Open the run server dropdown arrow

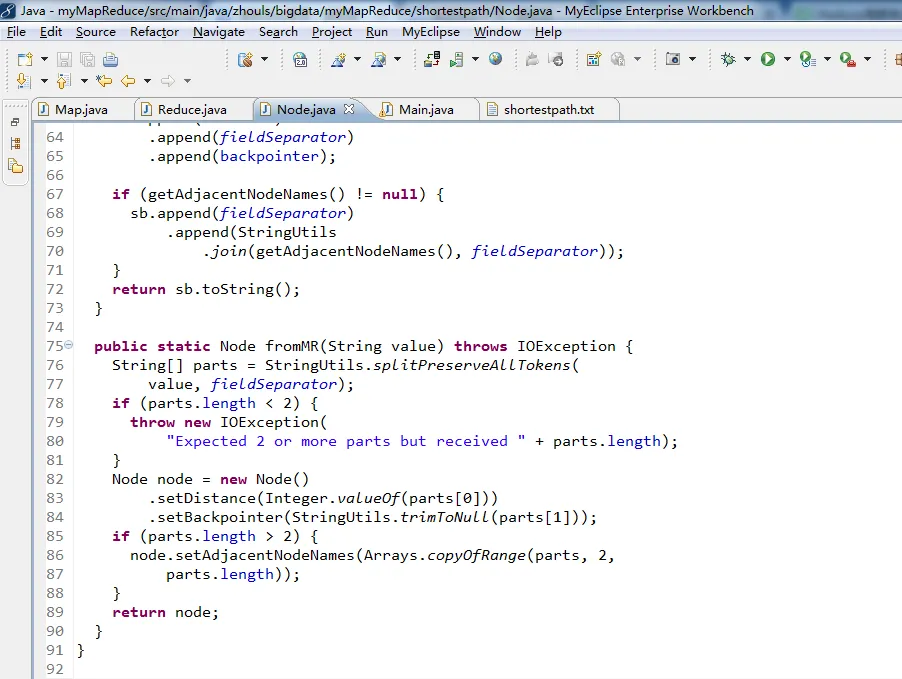point(475,59)
